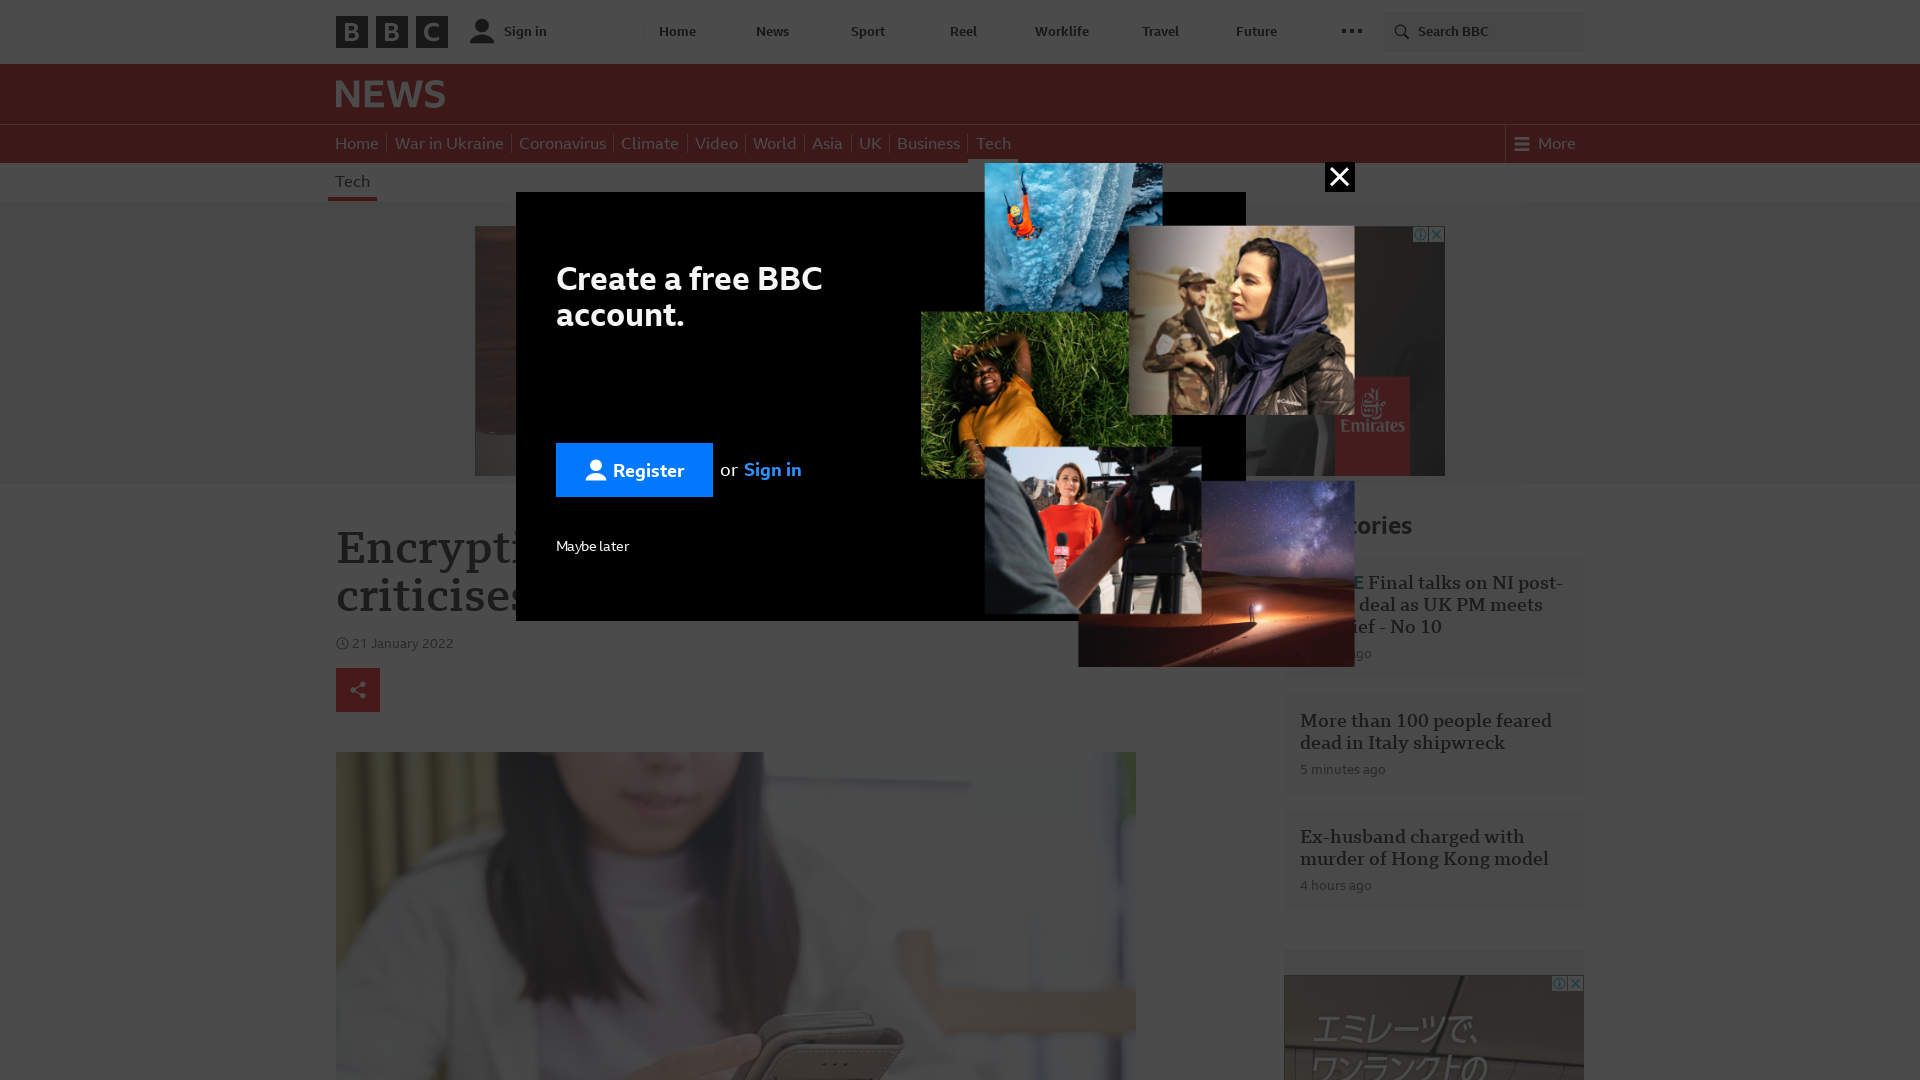Click the Sign in link in popup

click(773, 470)
